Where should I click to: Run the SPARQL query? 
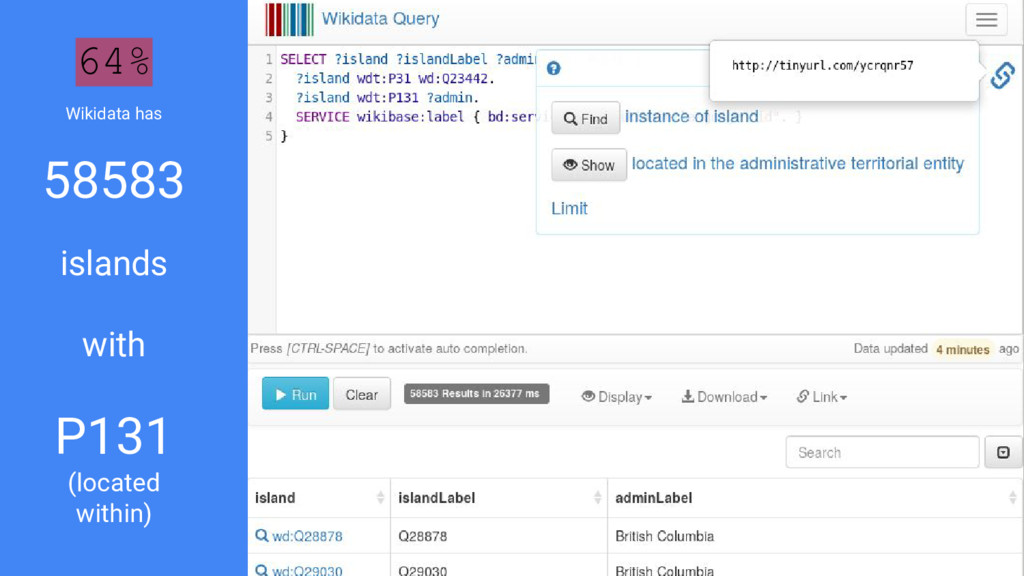click(295, 394)
